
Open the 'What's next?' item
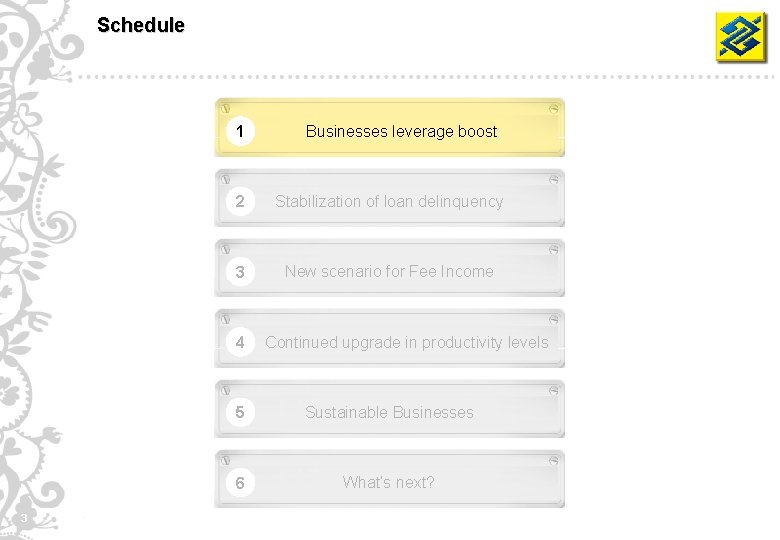click(x=389, y=482)
